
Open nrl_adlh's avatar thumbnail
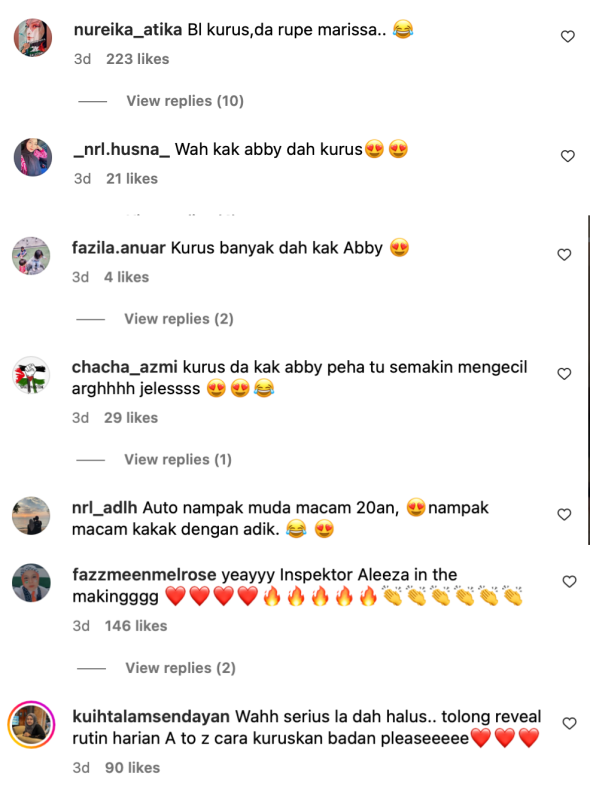tap(31, 516)
